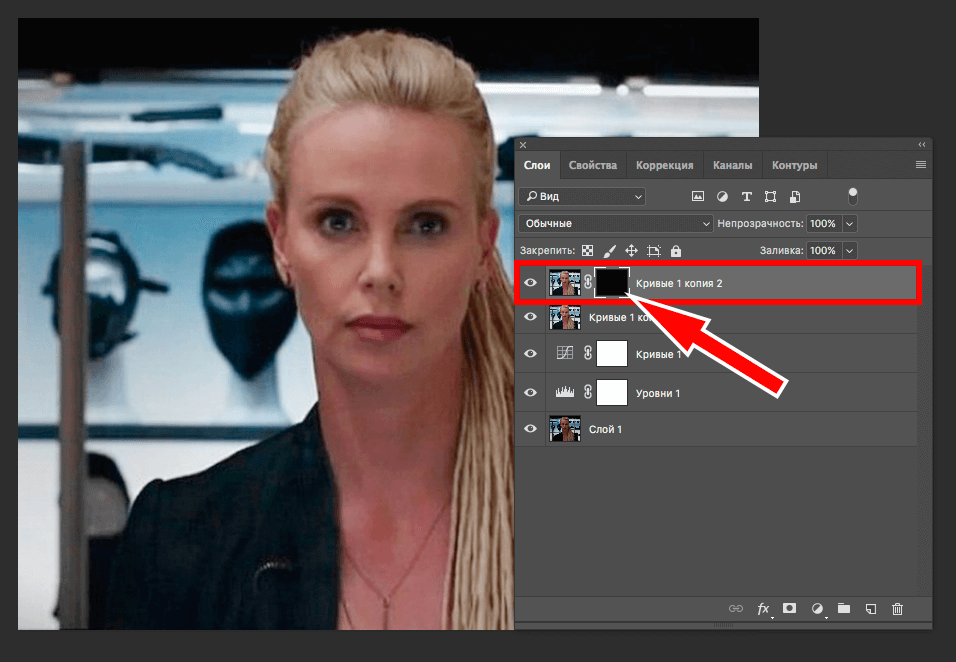
Task: Expand the Непрозрачность opacity dropdown arrow
Action: (850, 224)
